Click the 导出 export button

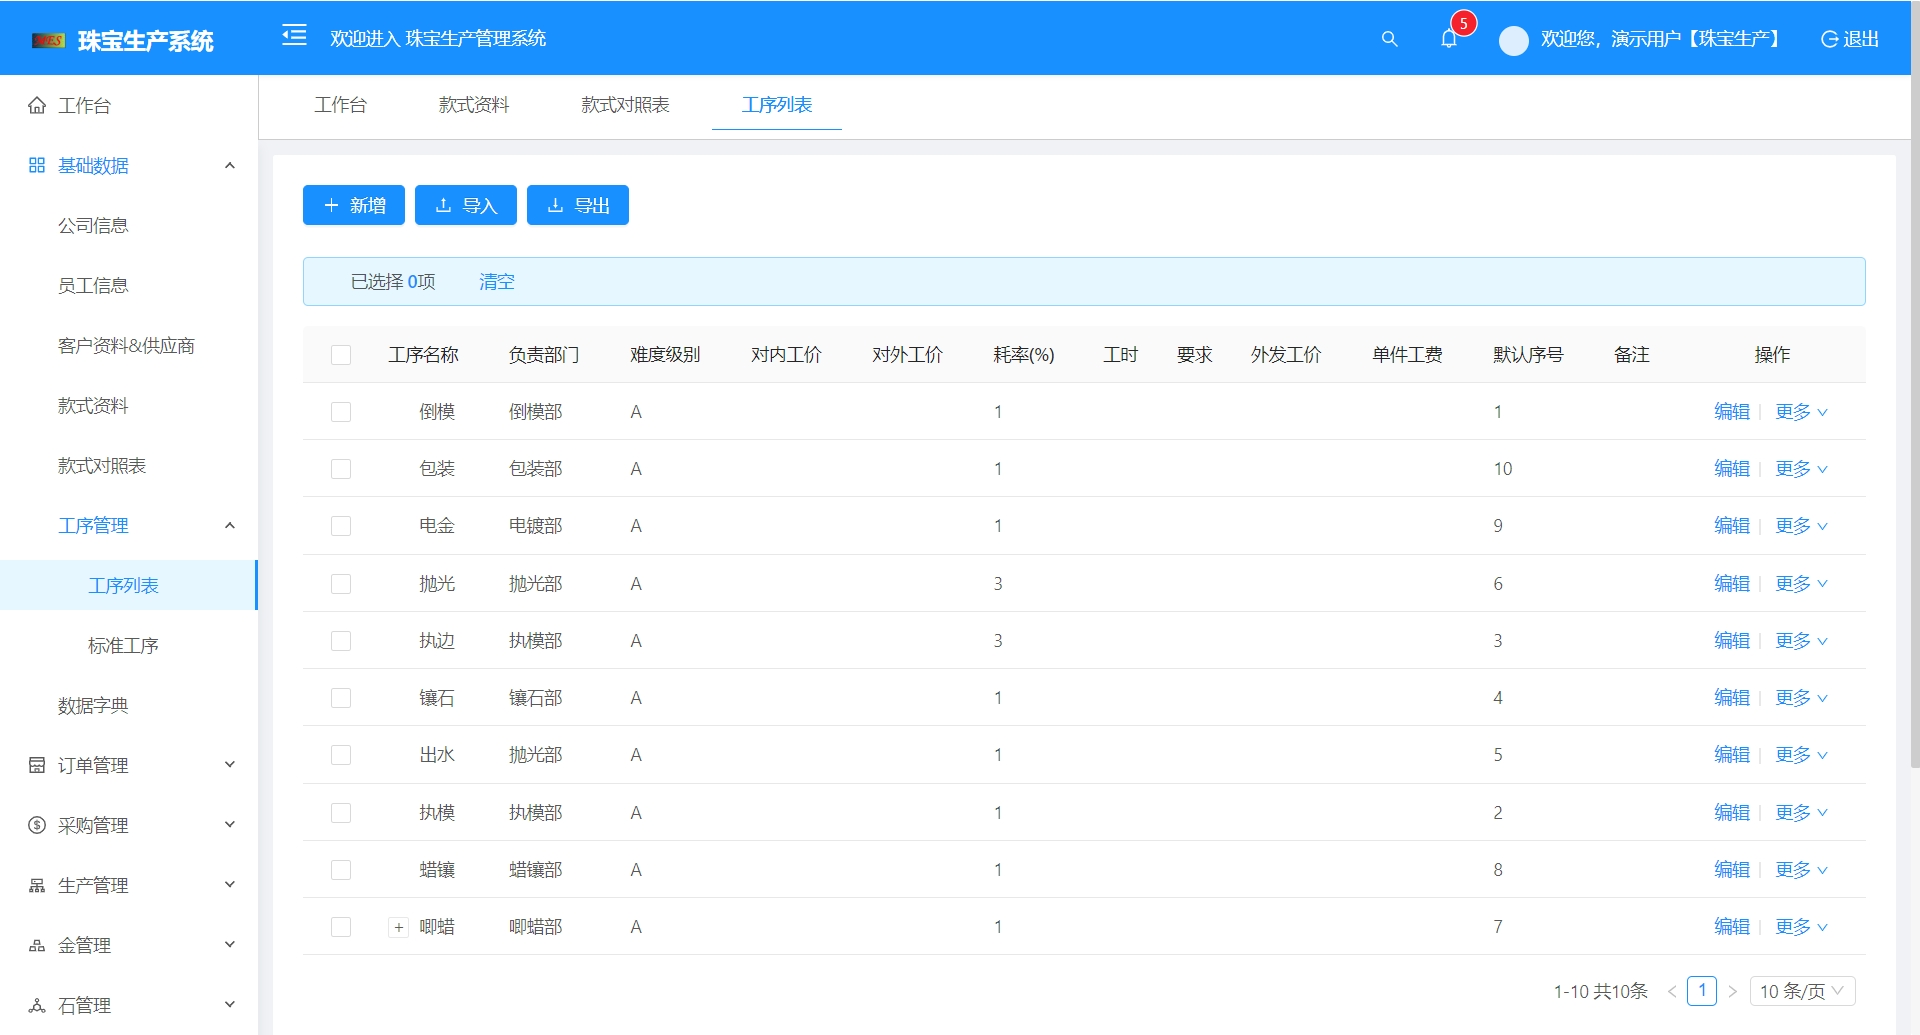[578, 205]
